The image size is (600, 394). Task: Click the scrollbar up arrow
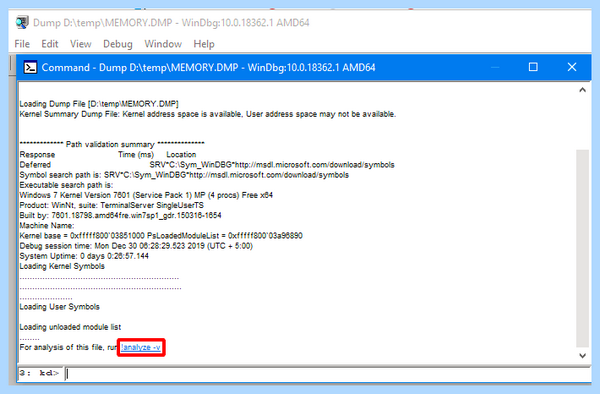[x=582, y=90]
